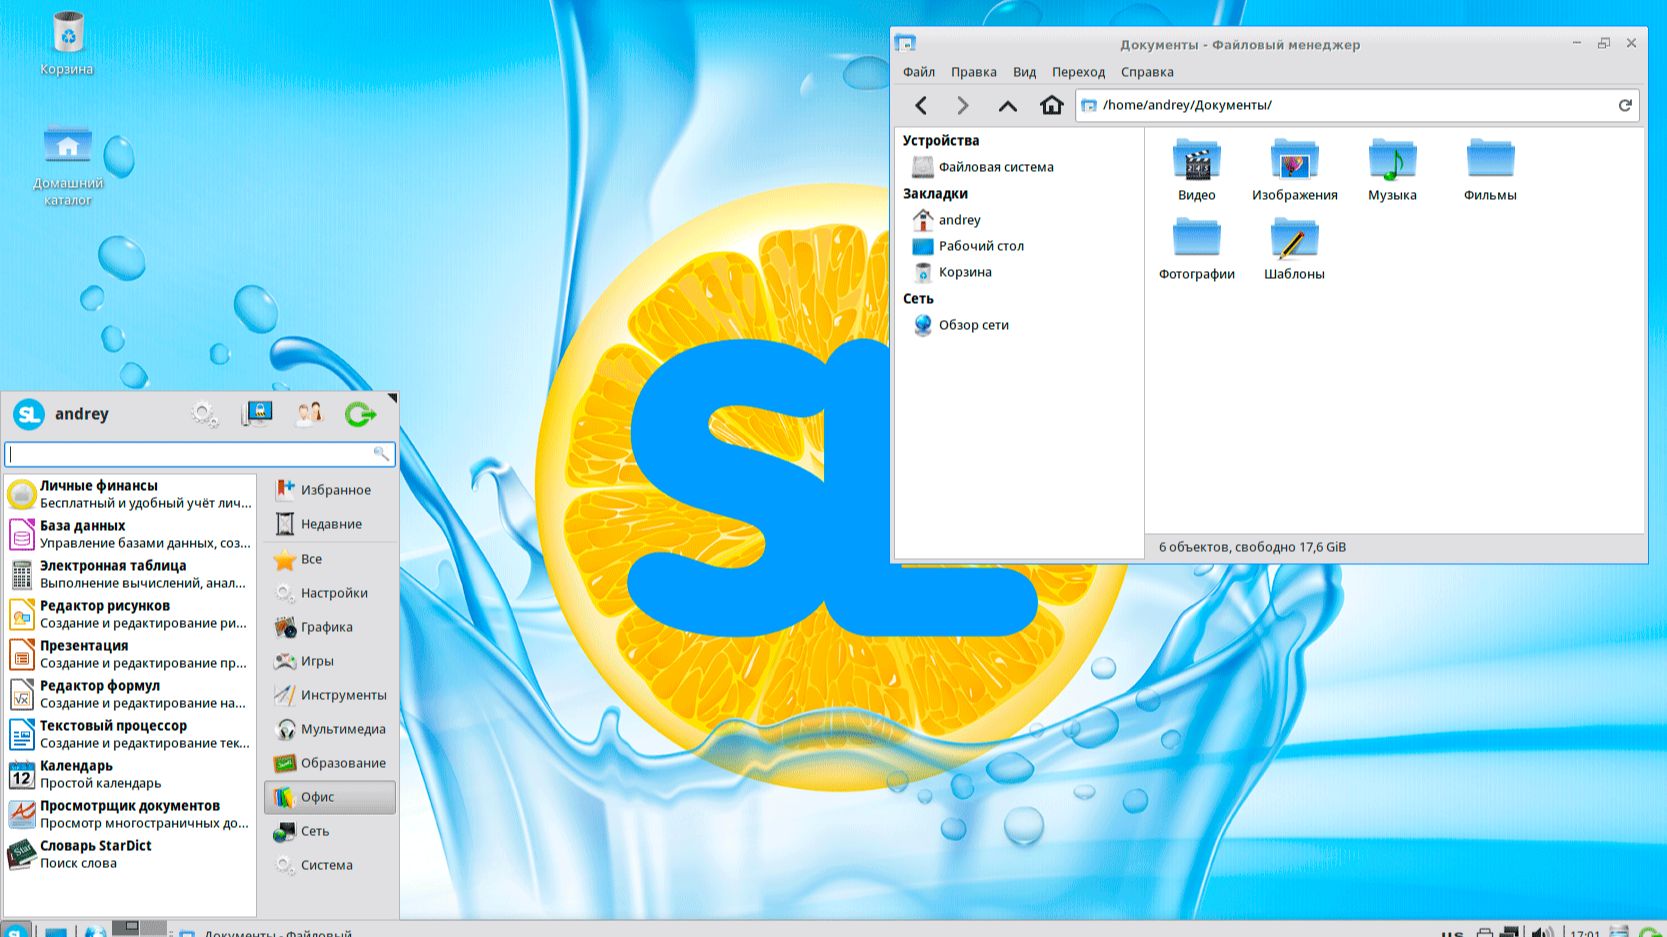Open the Образование category
The image size is (1667, 937).
pos(330,763)
